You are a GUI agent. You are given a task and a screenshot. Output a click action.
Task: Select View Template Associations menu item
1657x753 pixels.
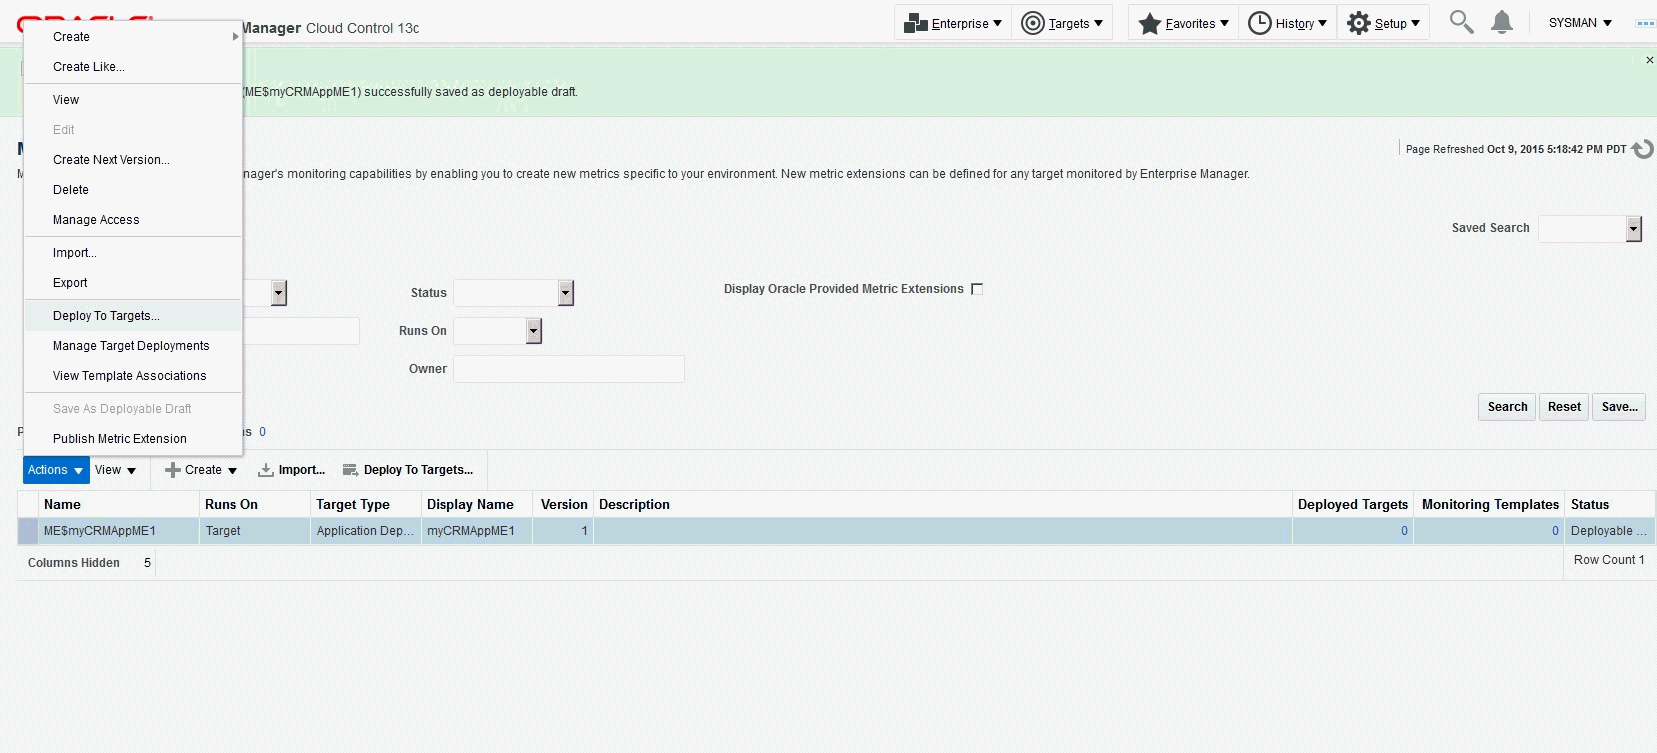tap(133, 376)
